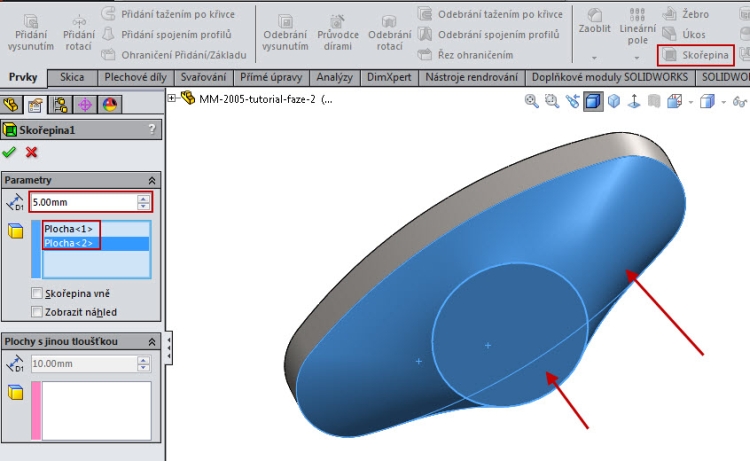Click Previous view icon
This screenshot has height=461, width=750.
(x=573, y=101)
